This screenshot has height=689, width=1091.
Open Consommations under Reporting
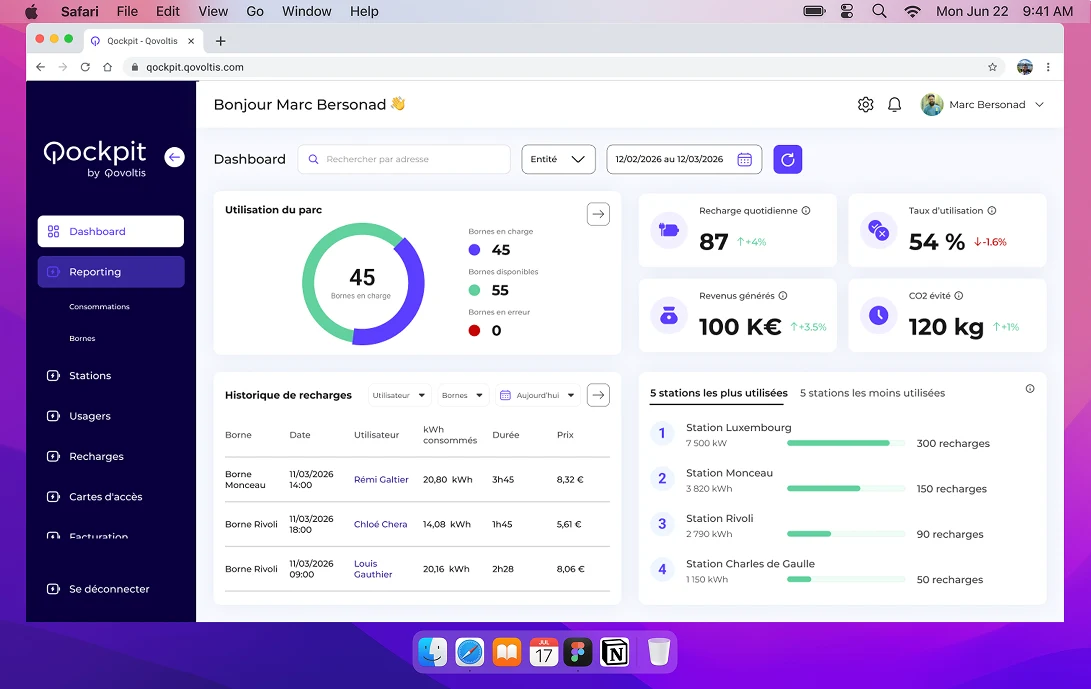(x=99, y=307)
